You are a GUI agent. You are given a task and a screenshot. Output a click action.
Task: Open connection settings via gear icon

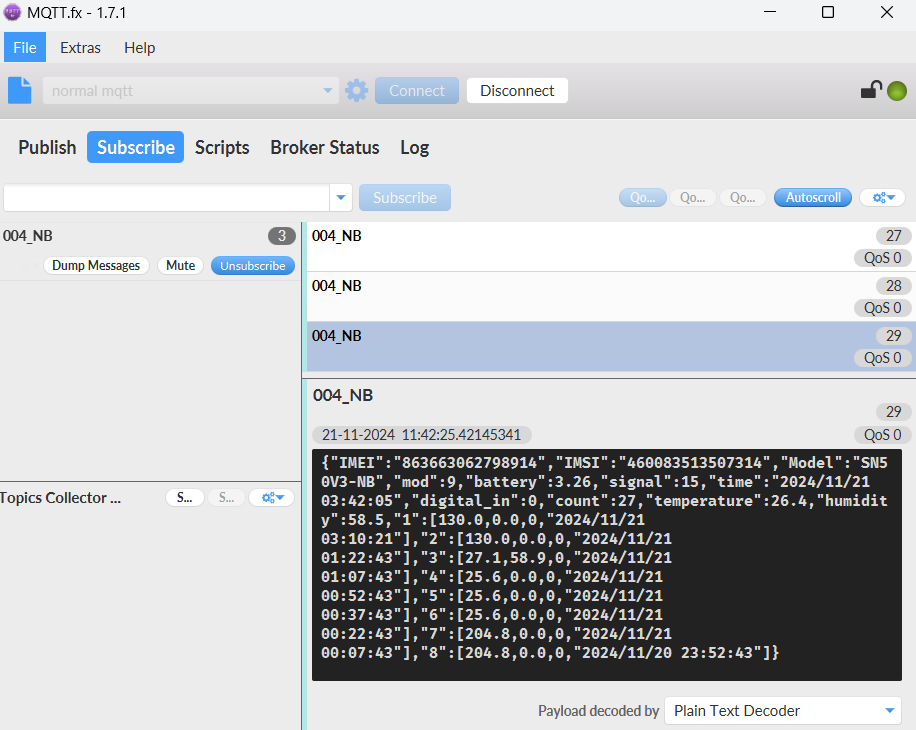[356, 91]
